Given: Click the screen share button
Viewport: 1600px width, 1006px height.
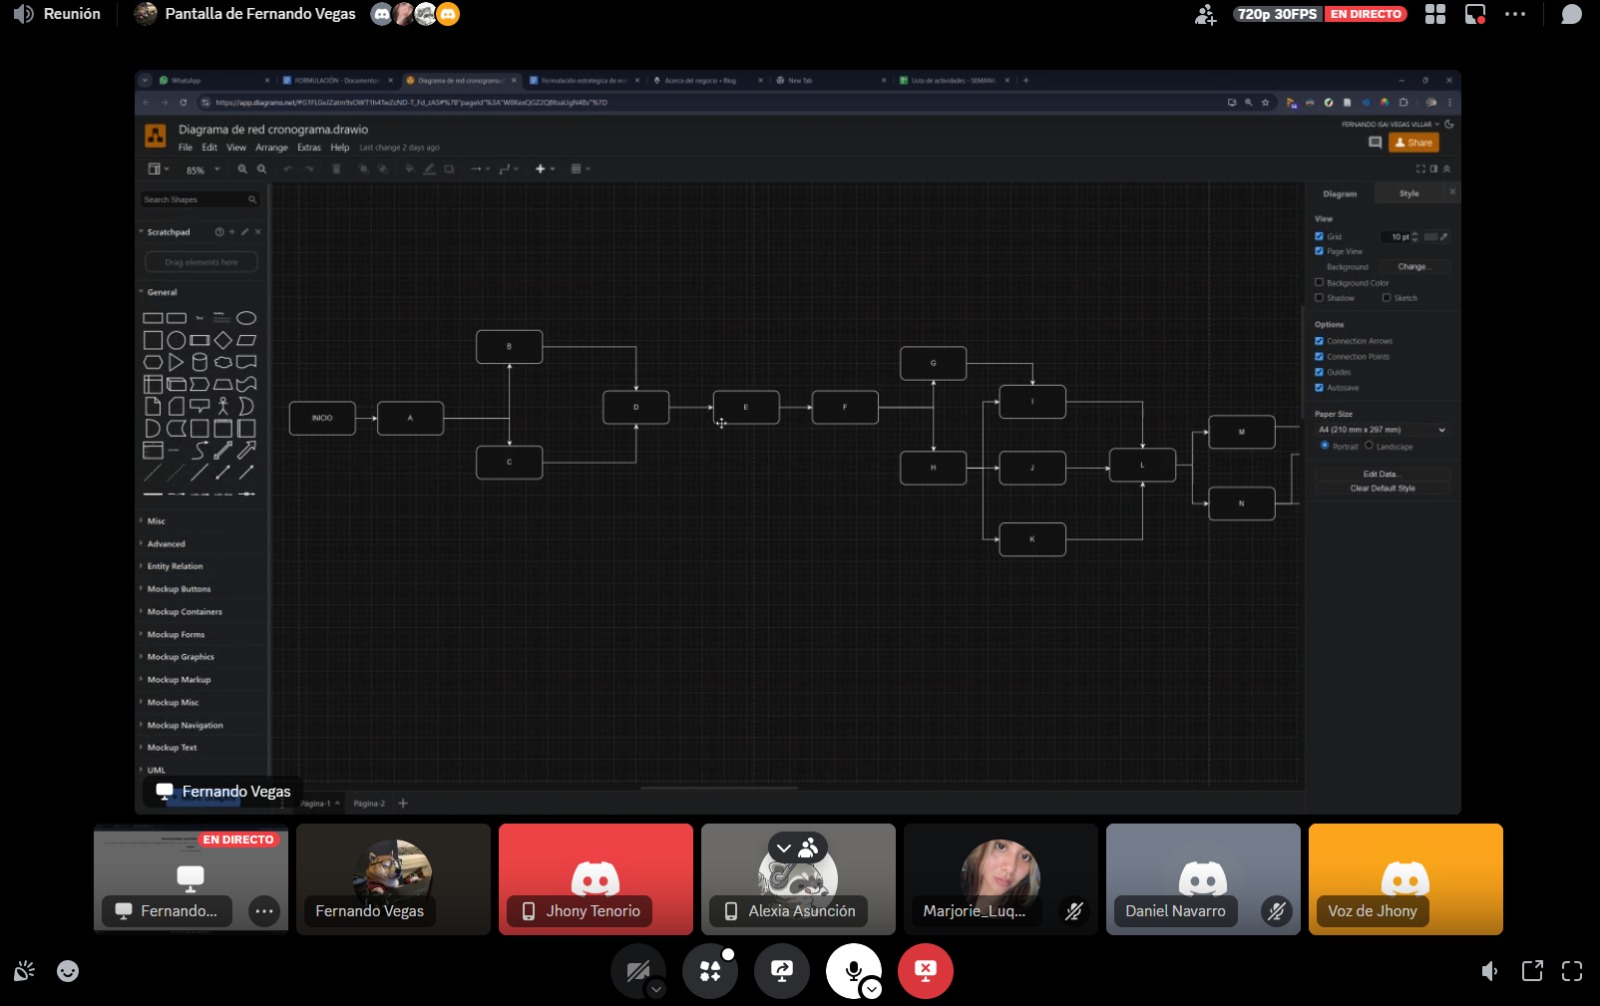Looking at the screenshot, I should (782, 970).
